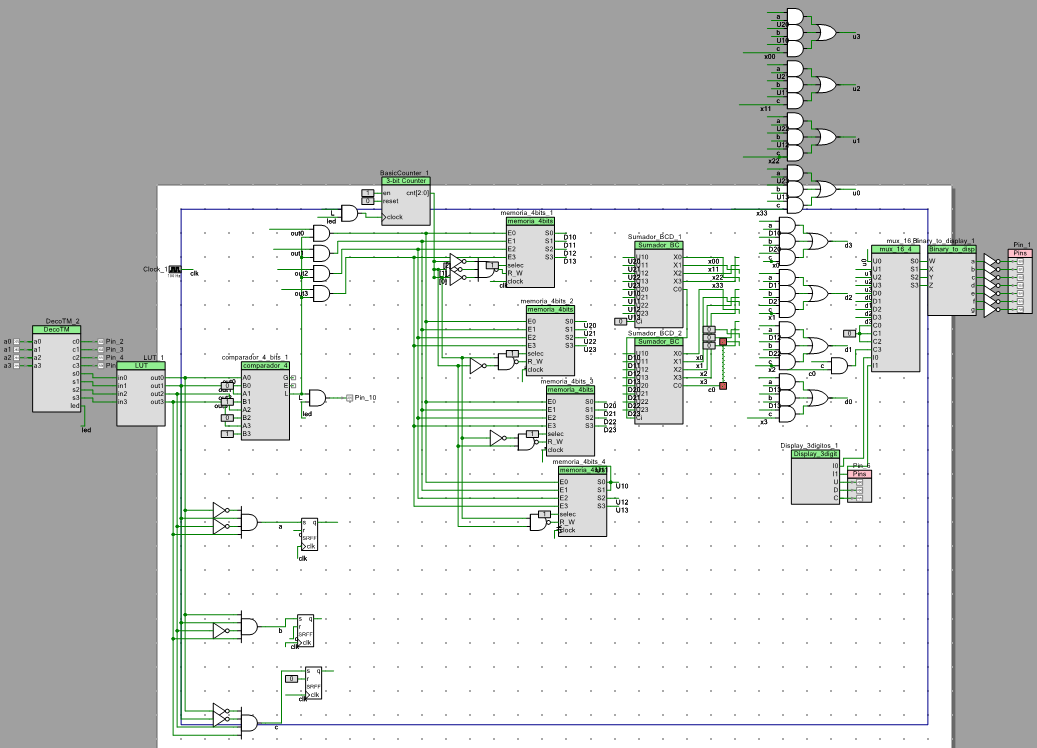The height and width of the screenshot is (748, 1037).
Task: Click the OR gate outputting u3
Action: (x=828, y=33)
